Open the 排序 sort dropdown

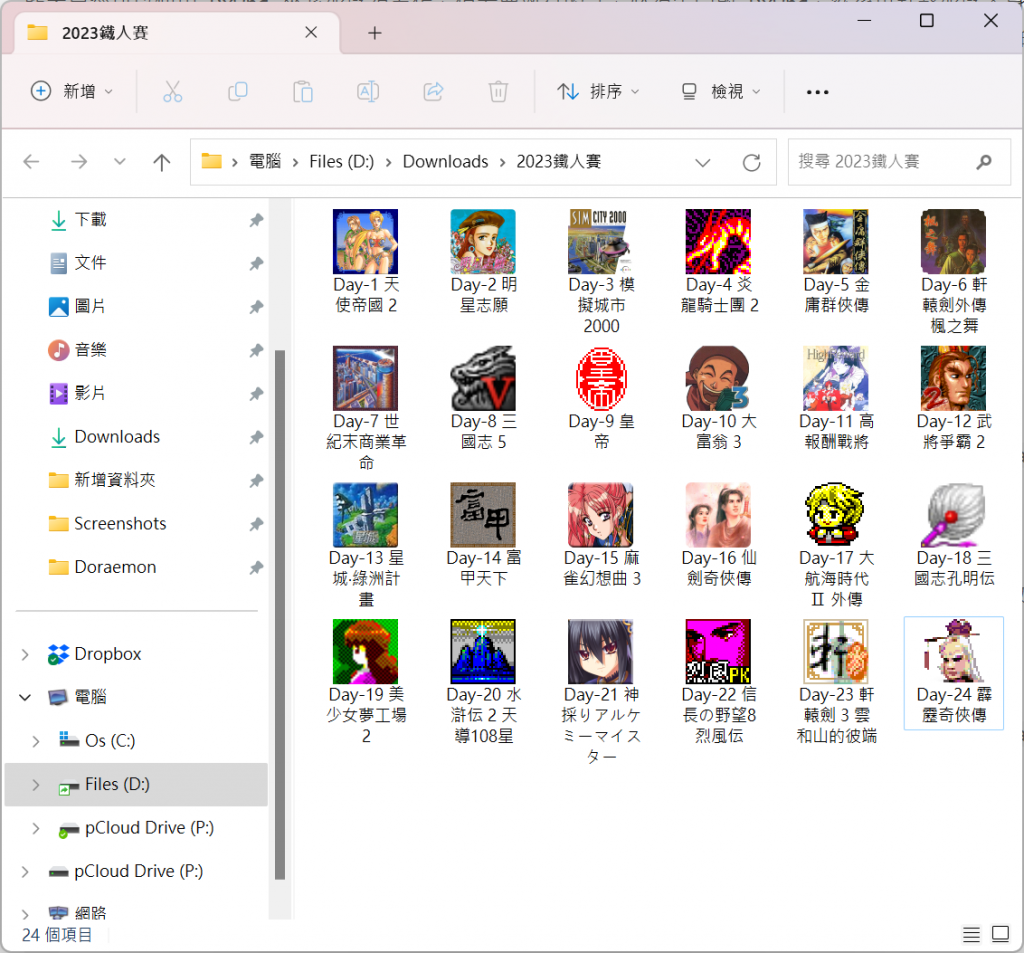click(598, 91)
